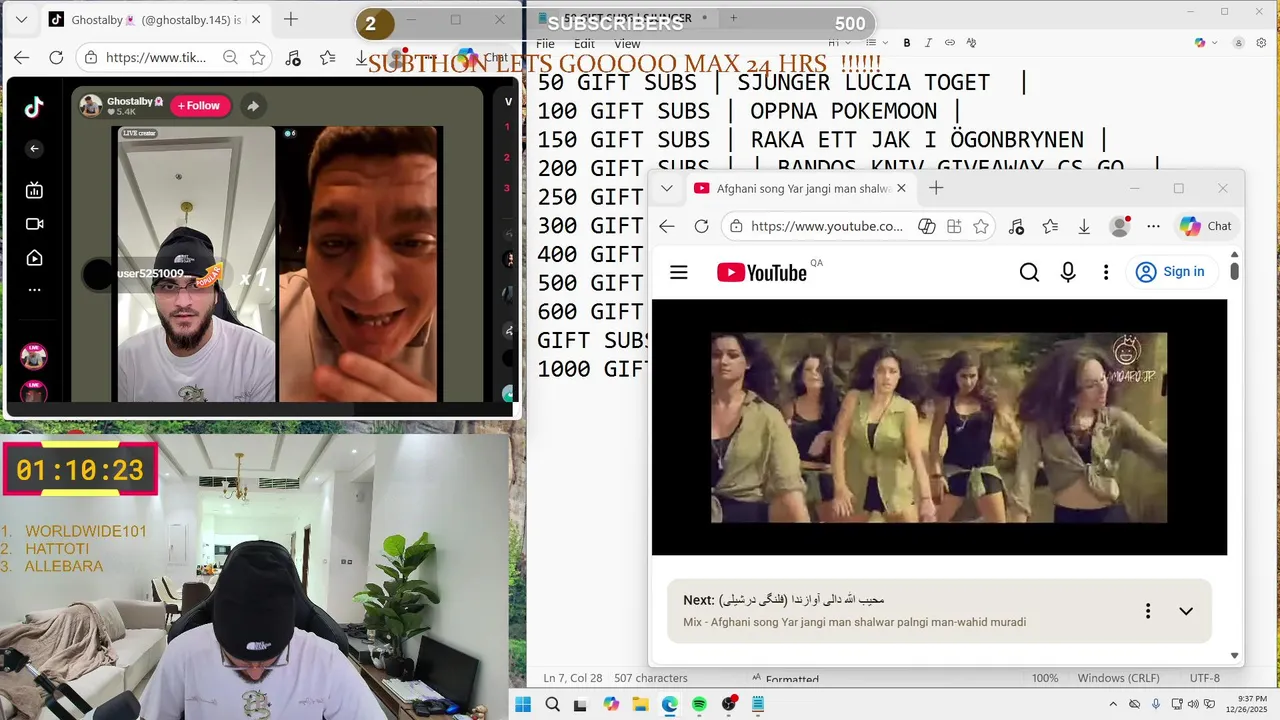The width and height of the screenshot is (1280, 720).
Task: Expand the Next mix playlist chevron
Action: pos(1186,611)
